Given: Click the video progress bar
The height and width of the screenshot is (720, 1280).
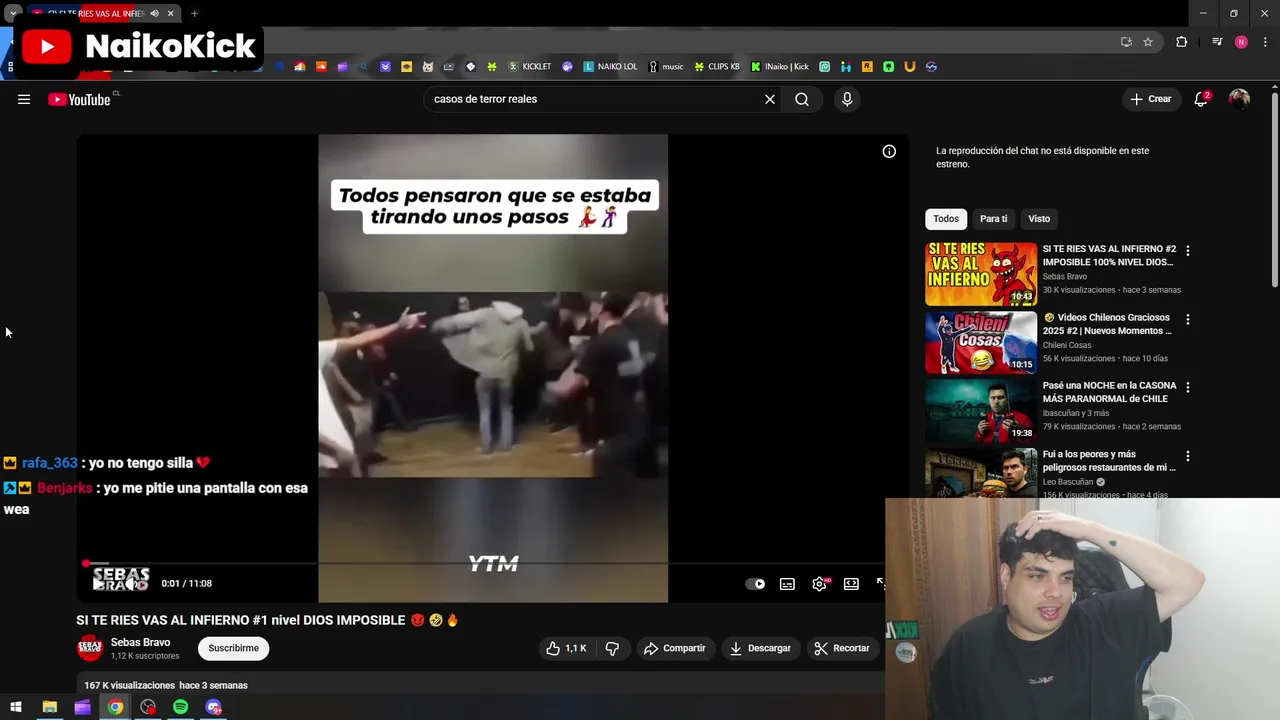Looking at the screenshot, I should tap(483, 564).
